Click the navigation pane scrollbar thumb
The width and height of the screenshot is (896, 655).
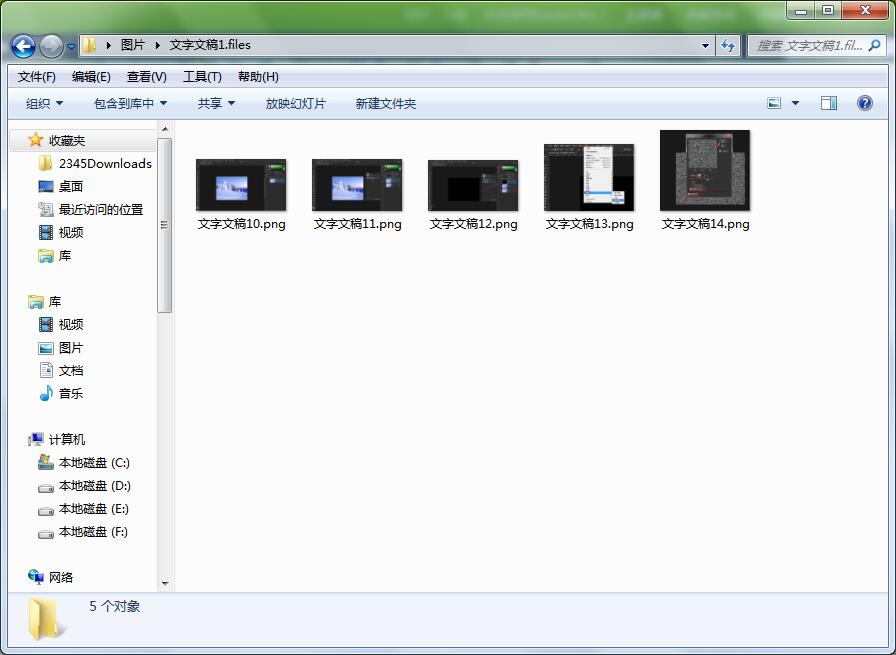pyautogui.click(x=165, y=225)
